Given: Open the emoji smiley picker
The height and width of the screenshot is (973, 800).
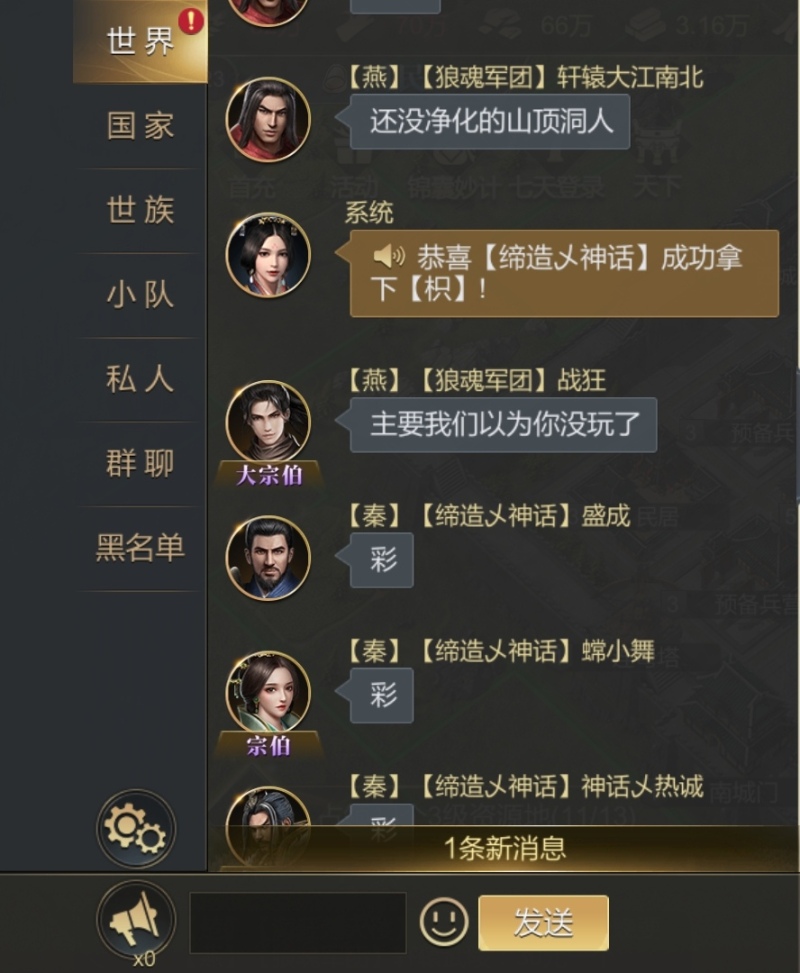Looking at the screenshot, I should tap(444, 921).
